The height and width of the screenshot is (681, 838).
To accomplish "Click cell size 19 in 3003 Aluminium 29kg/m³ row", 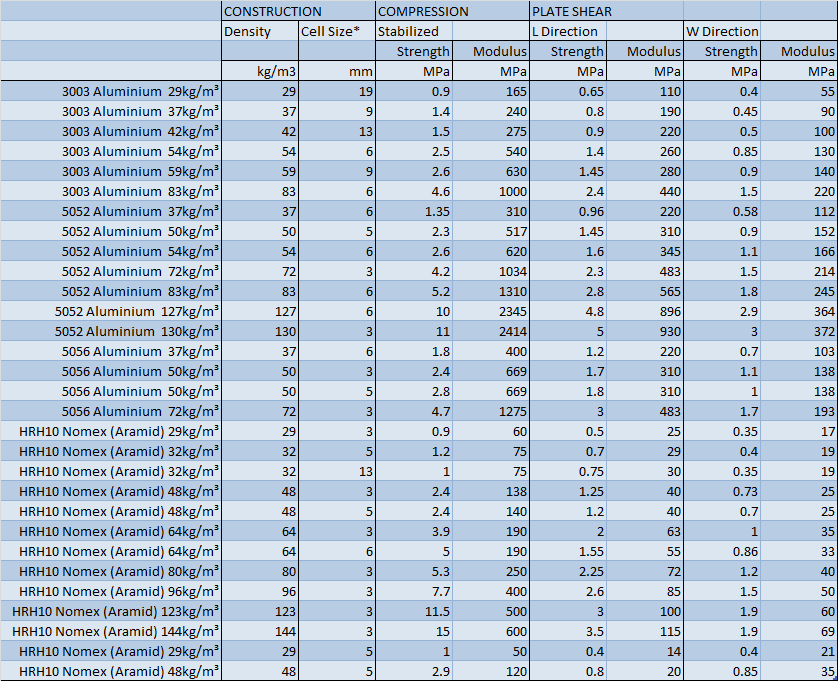I will (x=337, y=91).
